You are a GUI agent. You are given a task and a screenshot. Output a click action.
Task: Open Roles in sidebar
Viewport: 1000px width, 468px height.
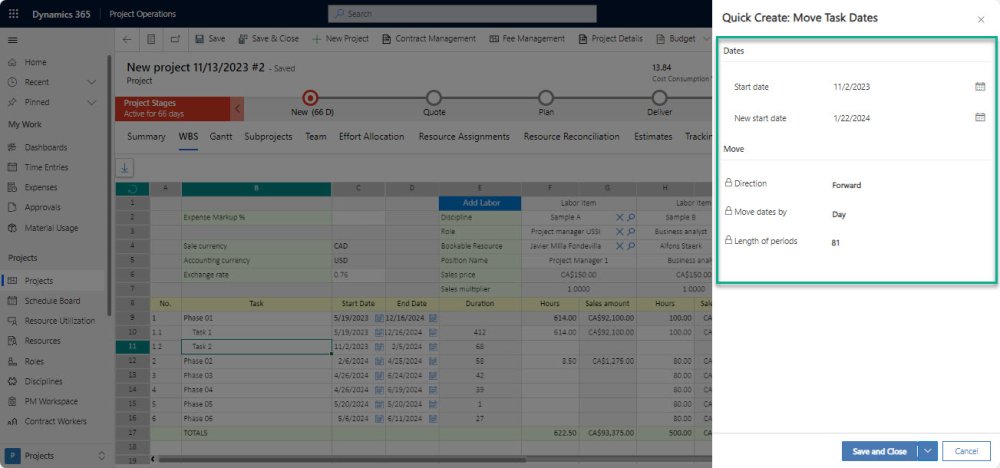pos(34,362)
